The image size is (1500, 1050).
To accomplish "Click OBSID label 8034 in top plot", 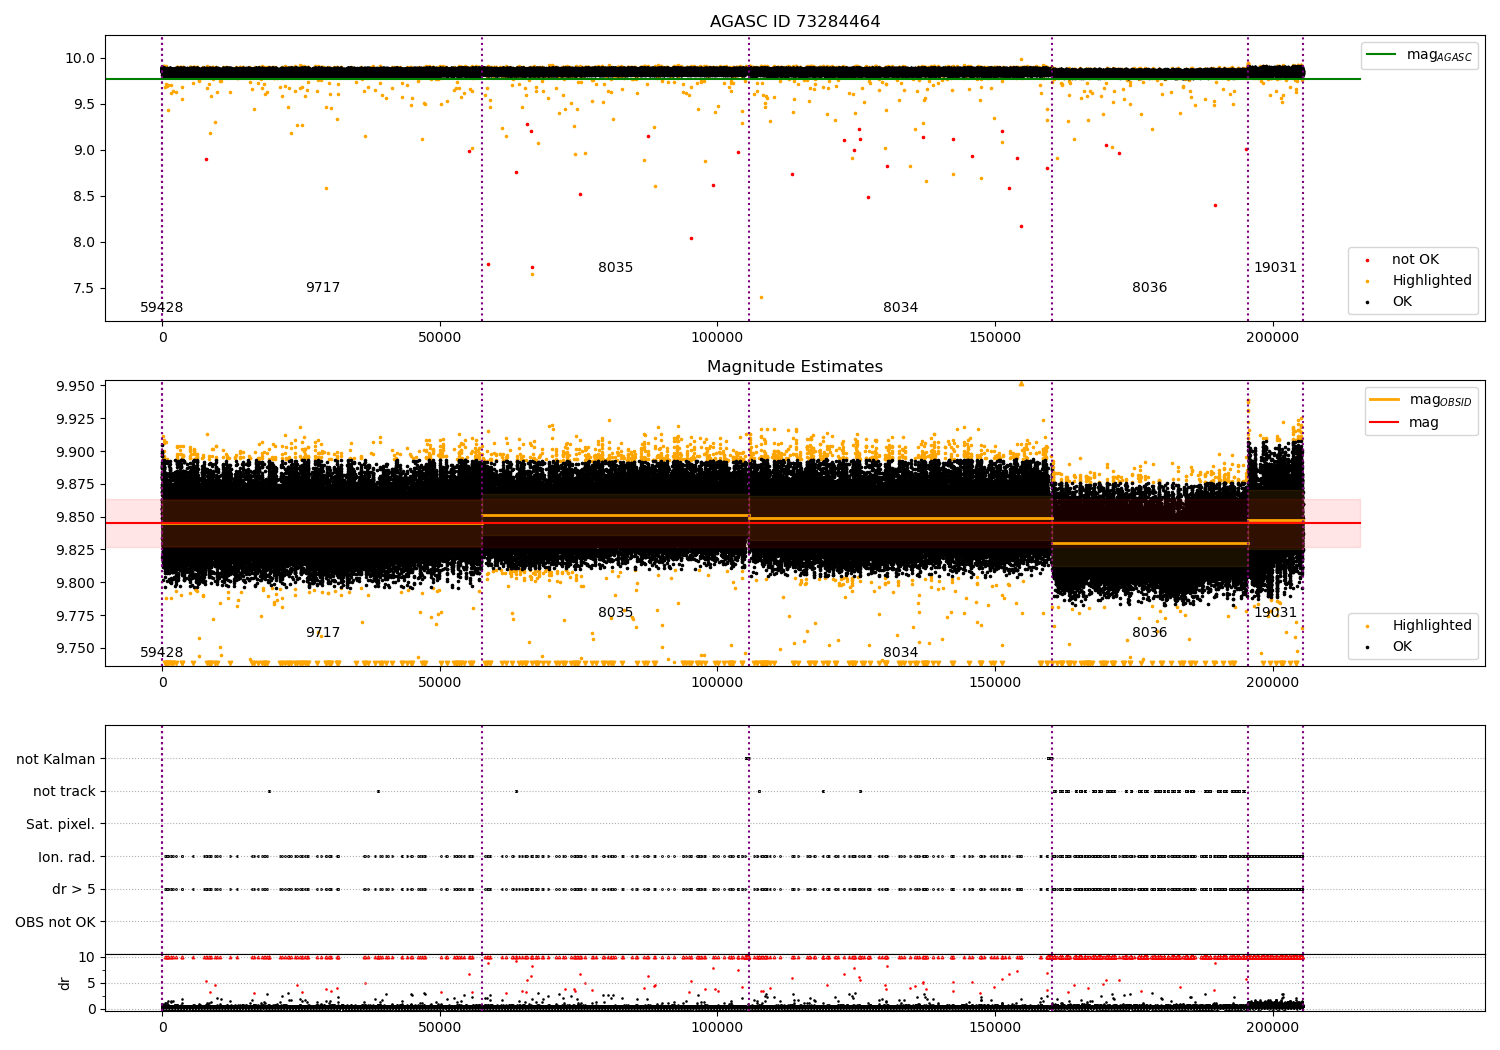I will click(901, 308).
